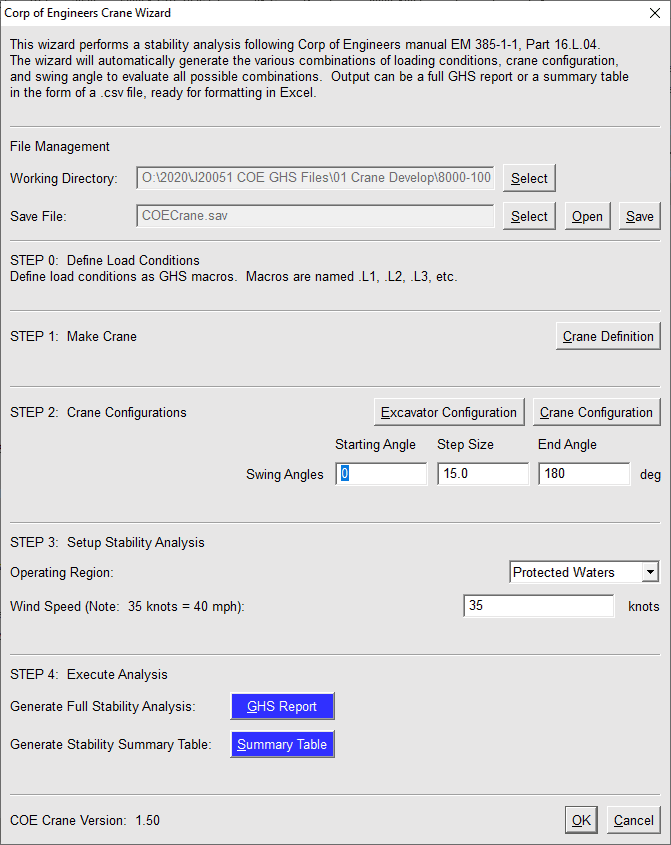
Task: Click the 'STEP 4: Execute Analysis' heading
Action: (88, 674)
